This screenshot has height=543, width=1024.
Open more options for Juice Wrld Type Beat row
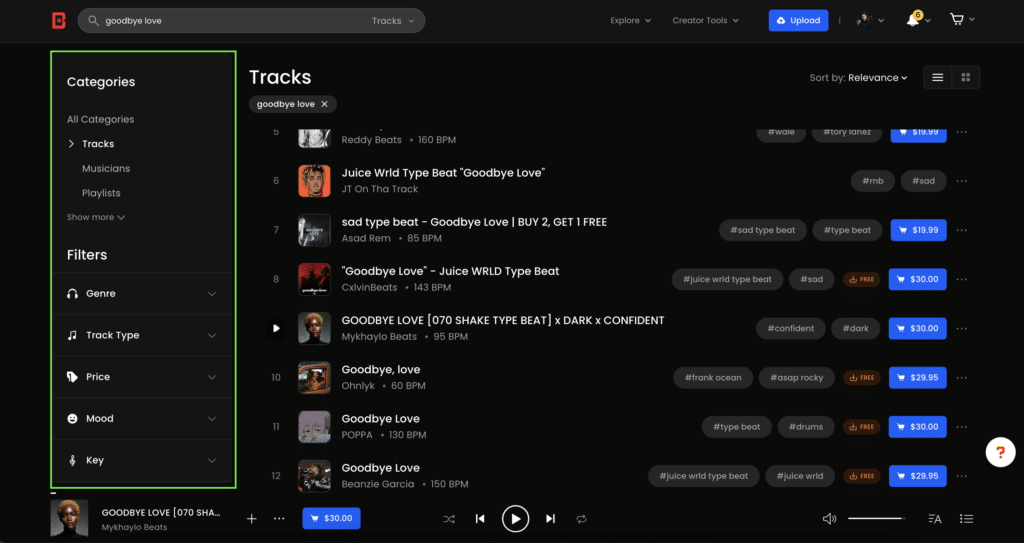coord(961,181)
